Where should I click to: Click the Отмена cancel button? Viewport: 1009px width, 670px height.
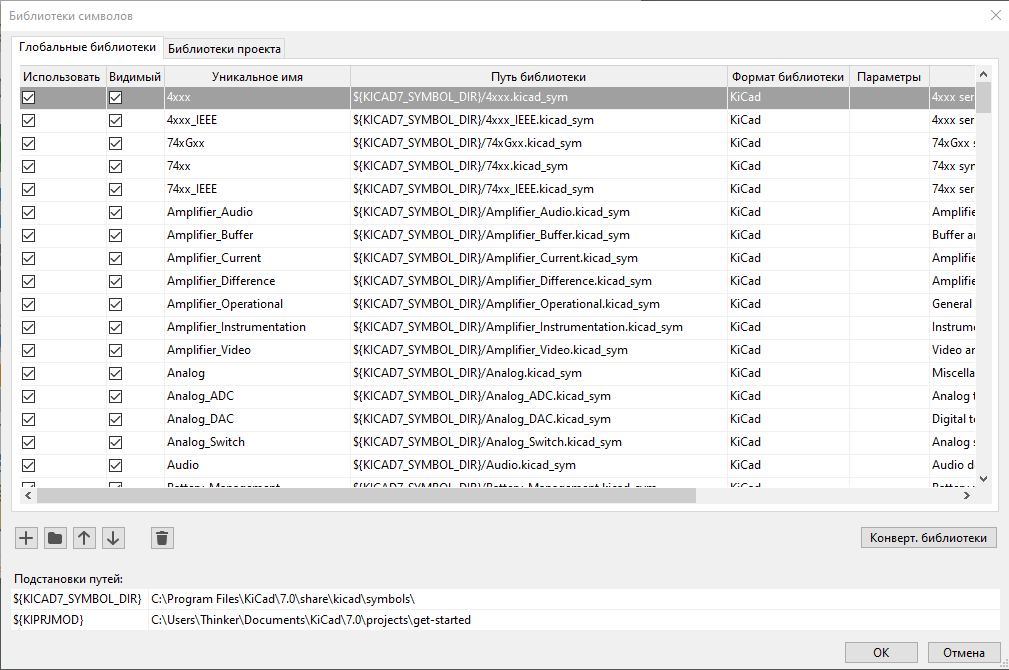[963, 652]
